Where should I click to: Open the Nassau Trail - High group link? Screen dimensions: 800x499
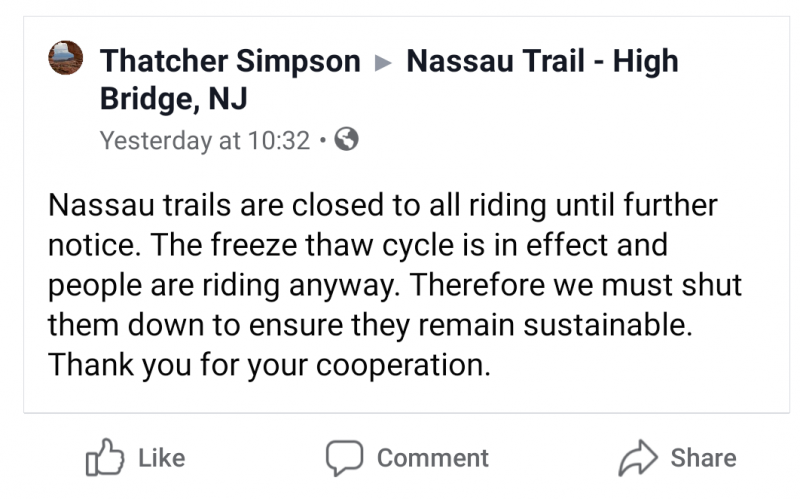click(x=543, y=62)
